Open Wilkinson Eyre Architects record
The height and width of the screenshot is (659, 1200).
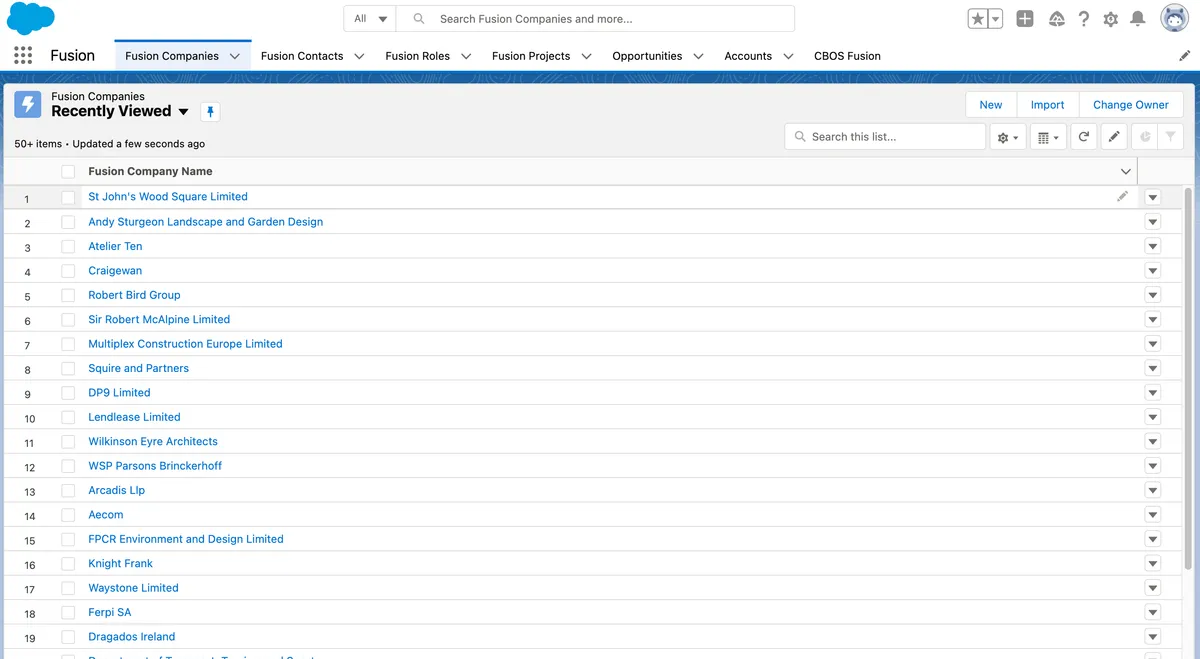point(153,442)
